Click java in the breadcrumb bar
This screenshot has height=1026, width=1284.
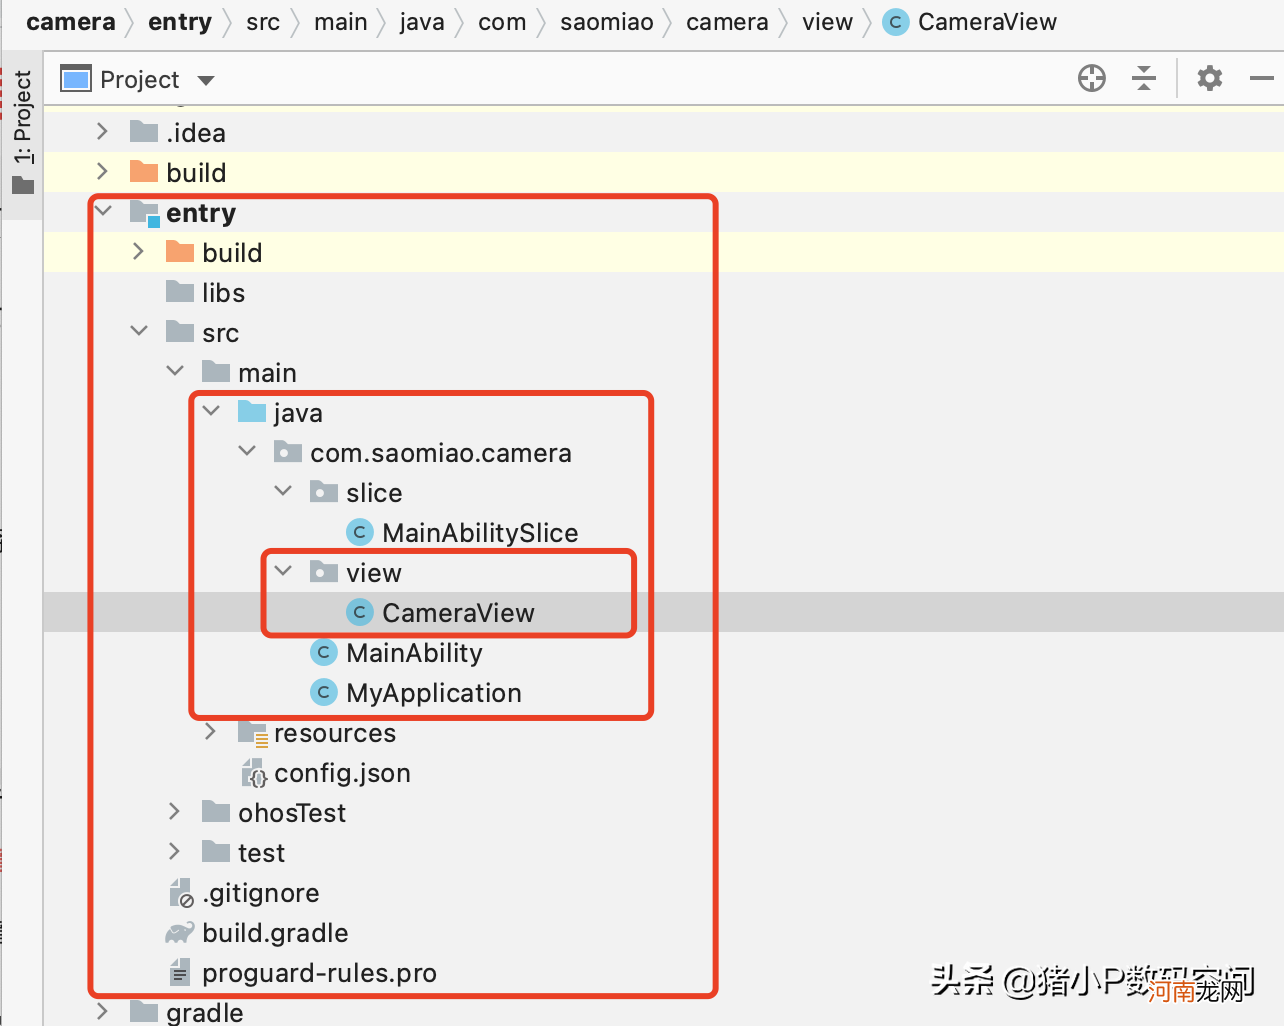(422, 22)
